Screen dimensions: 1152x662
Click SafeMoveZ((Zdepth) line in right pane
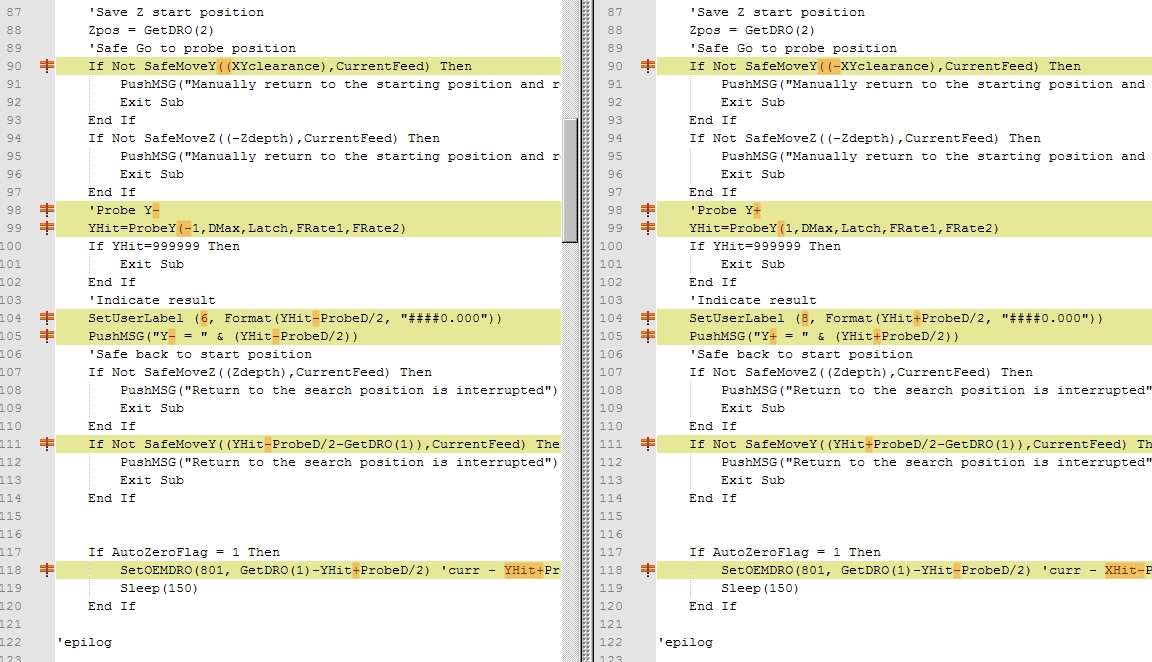[861, 372]
